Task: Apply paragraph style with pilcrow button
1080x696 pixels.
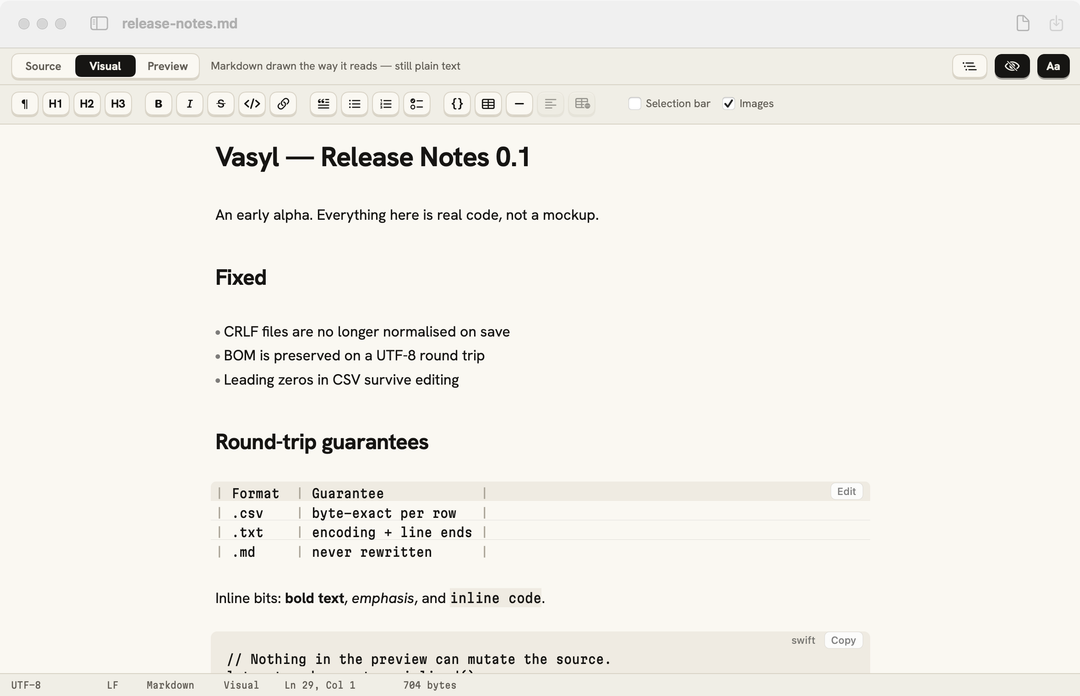Action: point(25,103)
